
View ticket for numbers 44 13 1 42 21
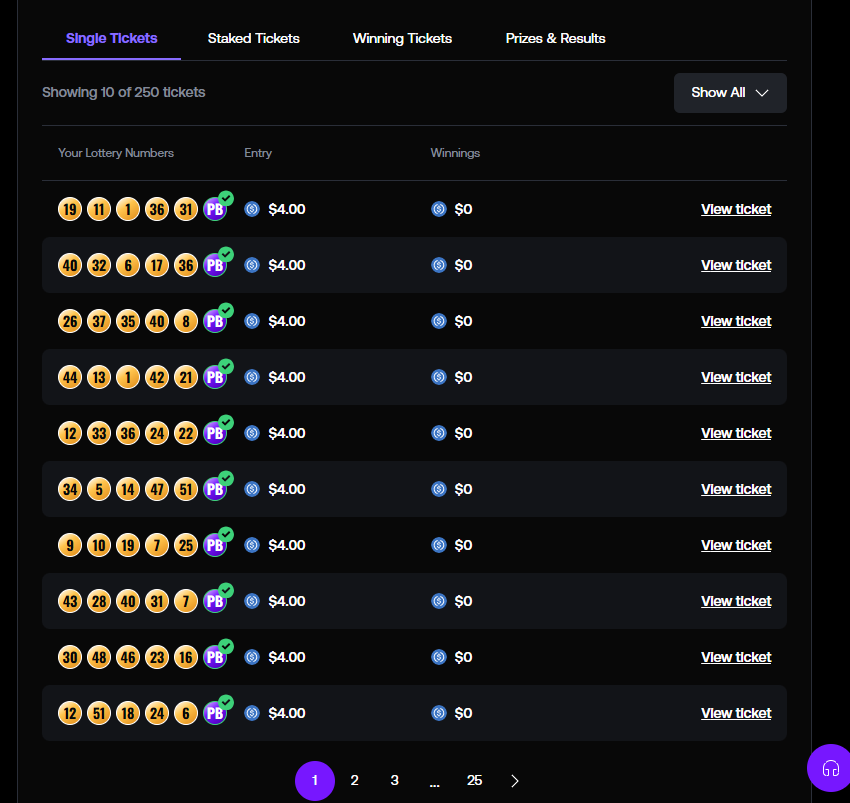736,377
